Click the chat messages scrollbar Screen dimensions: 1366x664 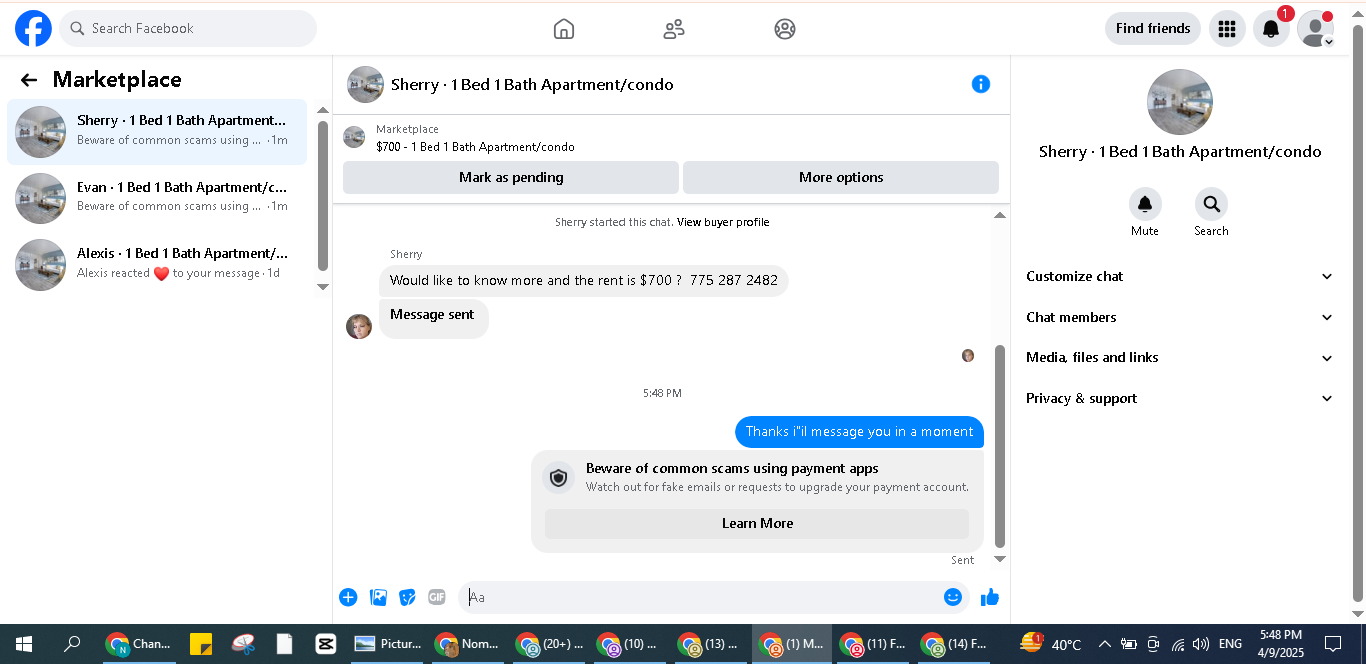click(999, 445)
